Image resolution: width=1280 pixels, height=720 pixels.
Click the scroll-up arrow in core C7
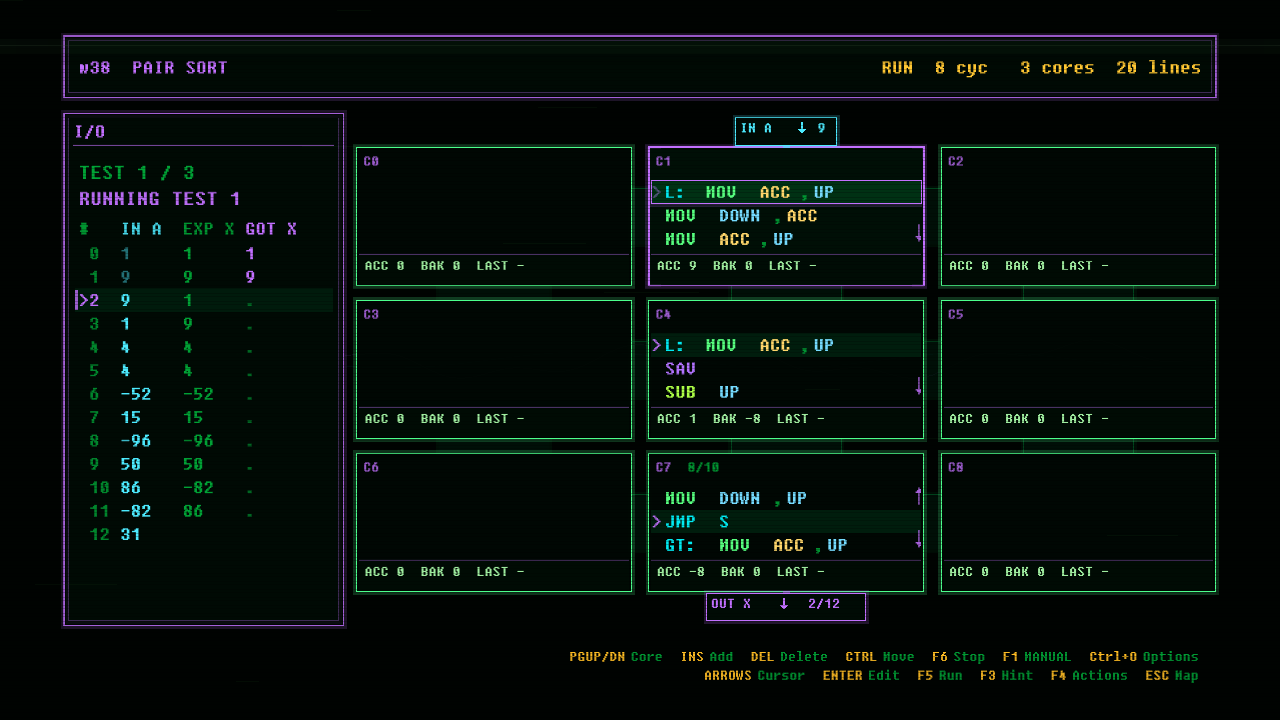918,495
